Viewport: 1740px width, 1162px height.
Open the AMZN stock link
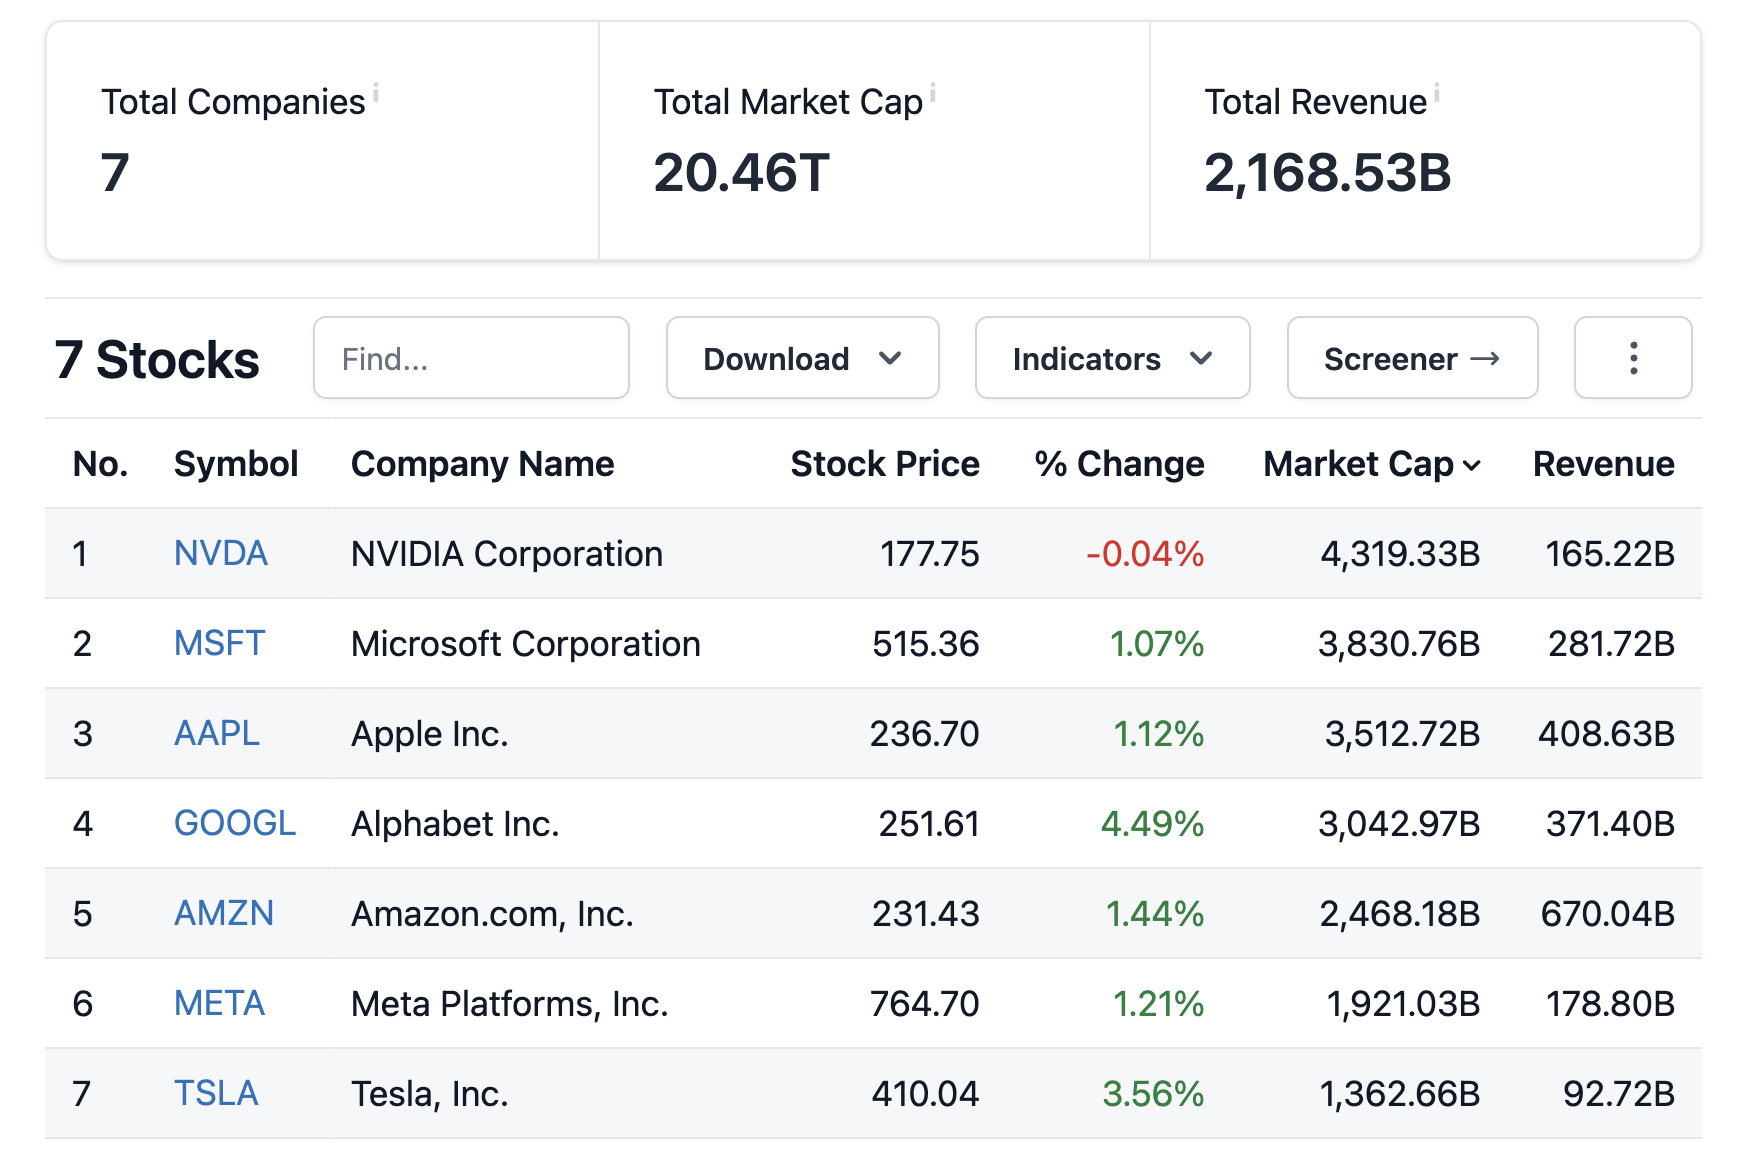click(224, 913)
